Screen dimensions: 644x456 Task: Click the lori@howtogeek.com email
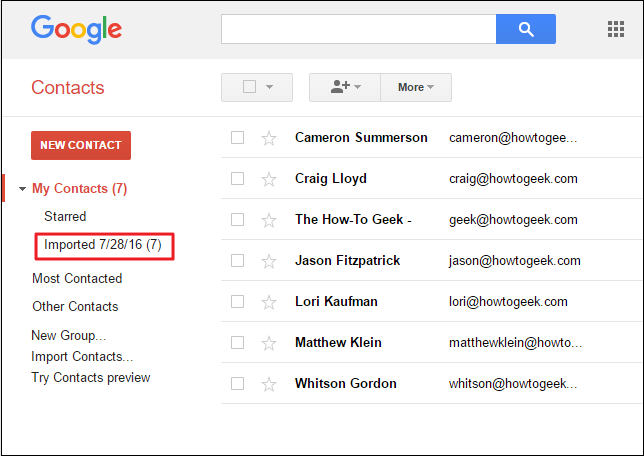point(508,302)
